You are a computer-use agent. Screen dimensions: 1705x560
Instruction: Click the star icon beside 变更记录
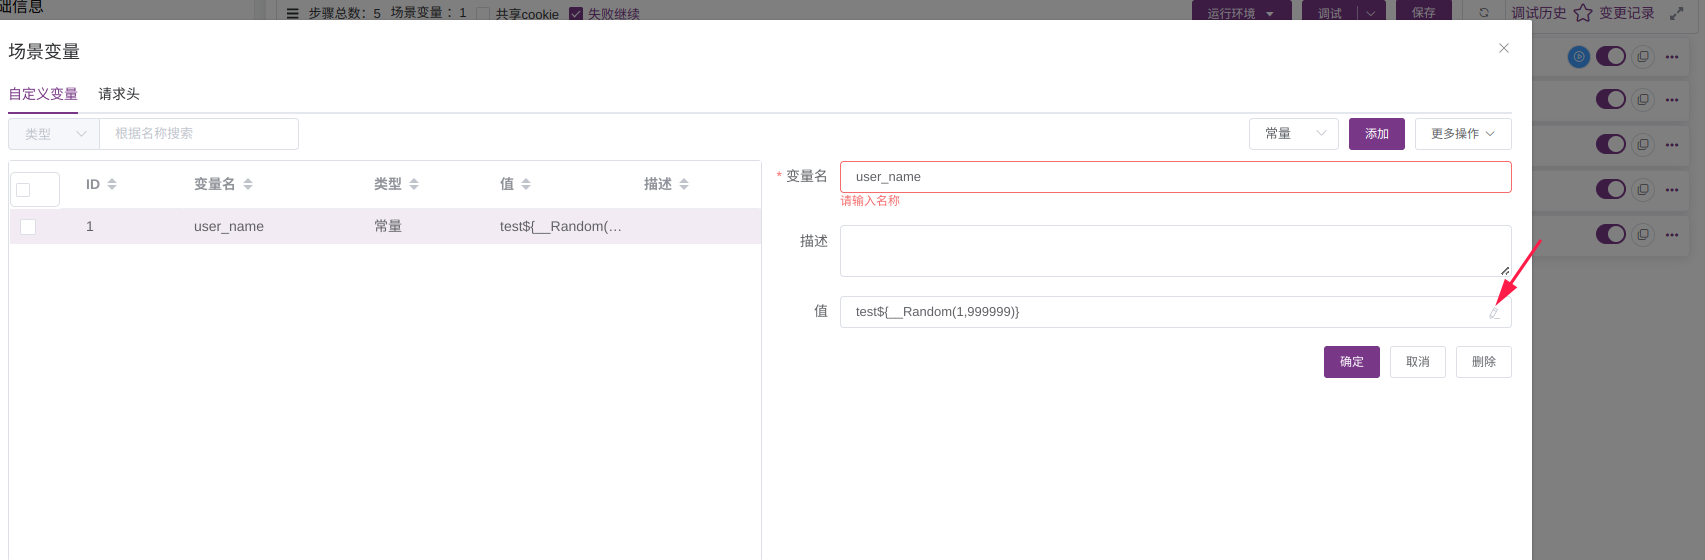[1583, 13]
